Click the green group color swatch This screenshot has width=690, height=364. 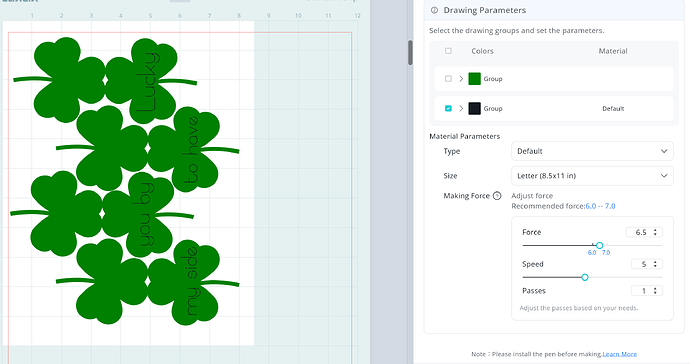coord(474,79)
